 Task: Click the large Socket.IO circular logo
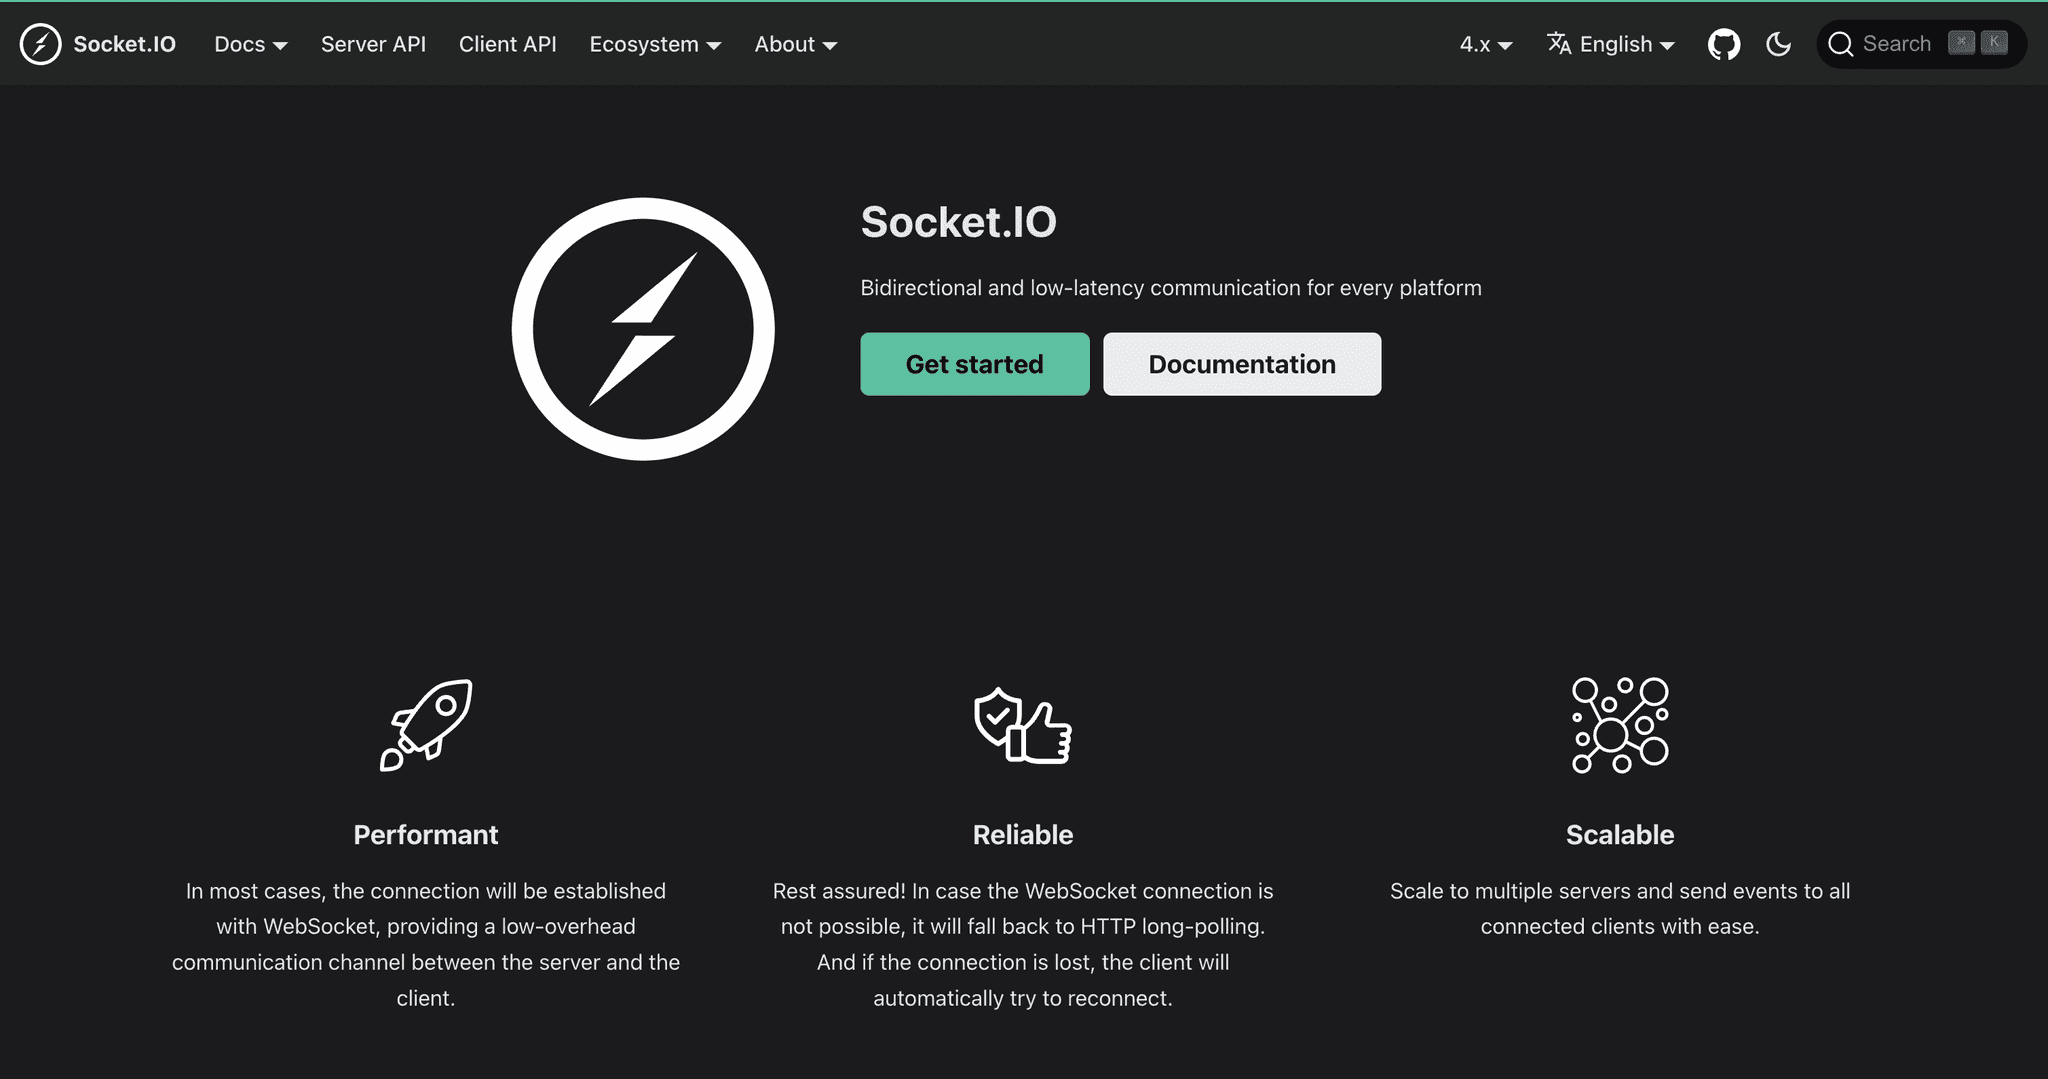tap(643, 328)
